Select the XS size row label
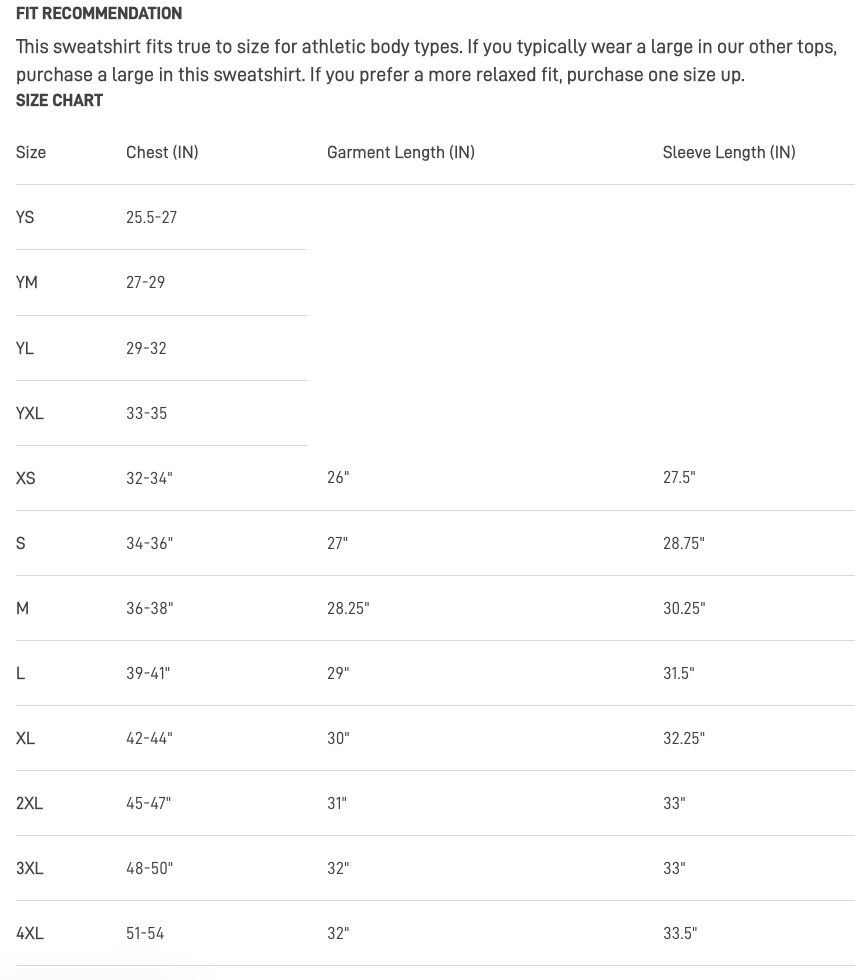Image resolution: width=855 pixels, height=980 pixels. [26, 478]
